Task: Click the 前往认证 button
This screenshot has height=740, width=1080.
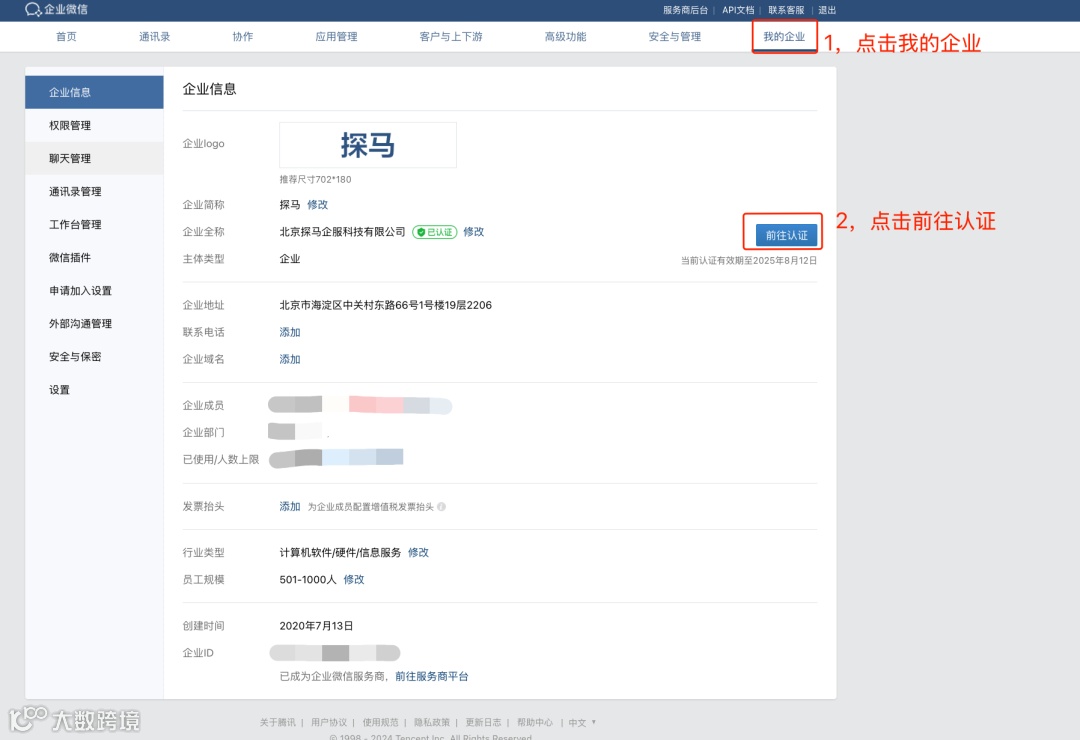Action: [x=787, y=235]
